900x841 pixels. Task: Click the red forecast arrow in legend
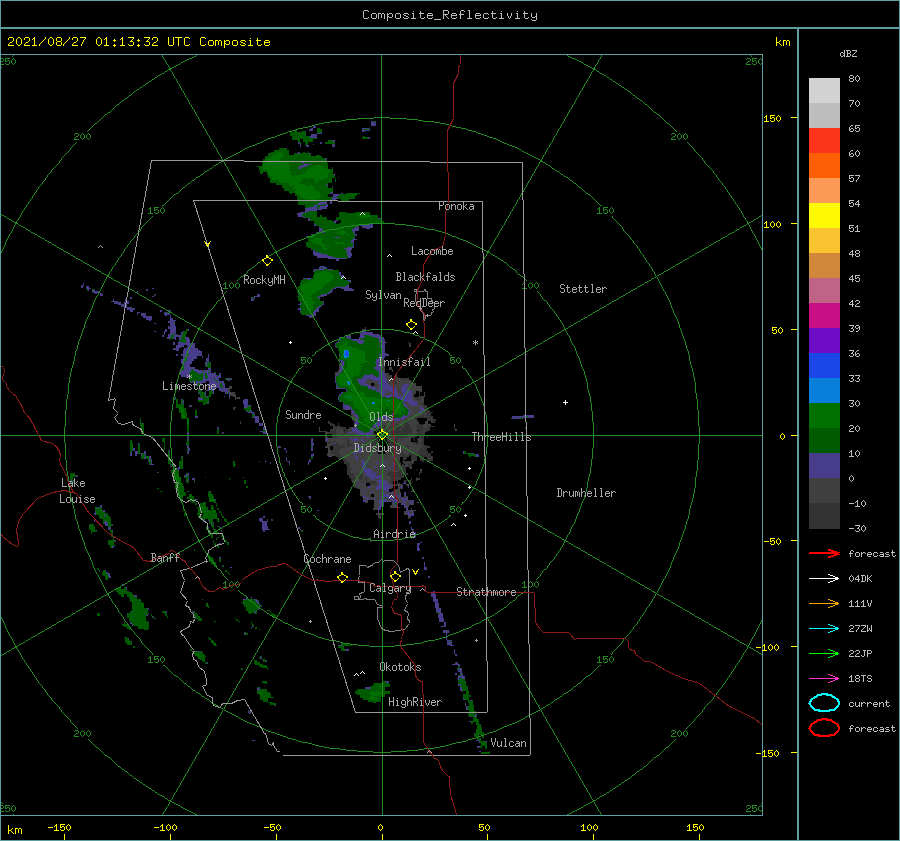824,553
